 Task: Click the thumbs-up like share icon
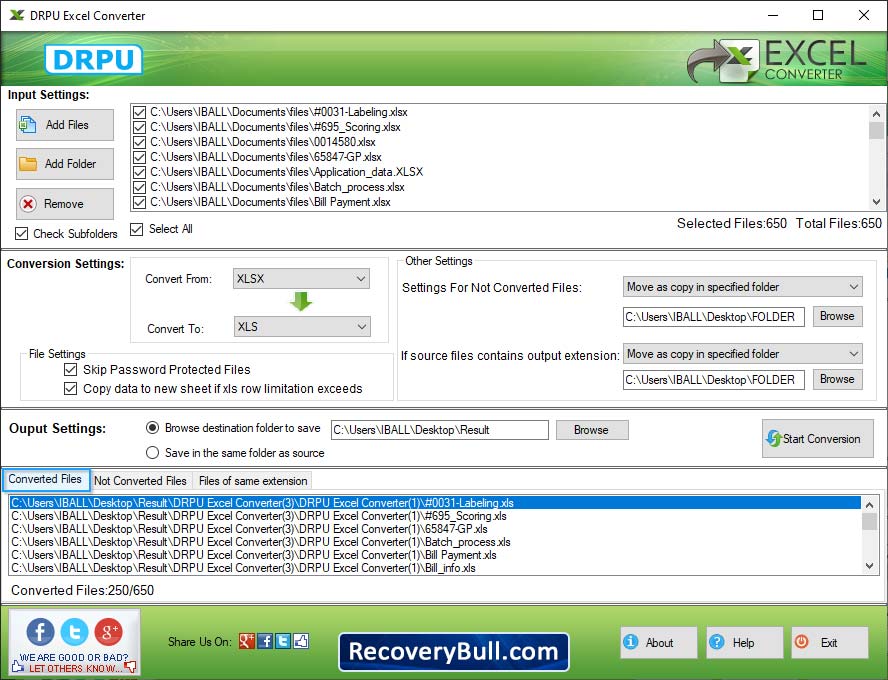pos(301,641)
